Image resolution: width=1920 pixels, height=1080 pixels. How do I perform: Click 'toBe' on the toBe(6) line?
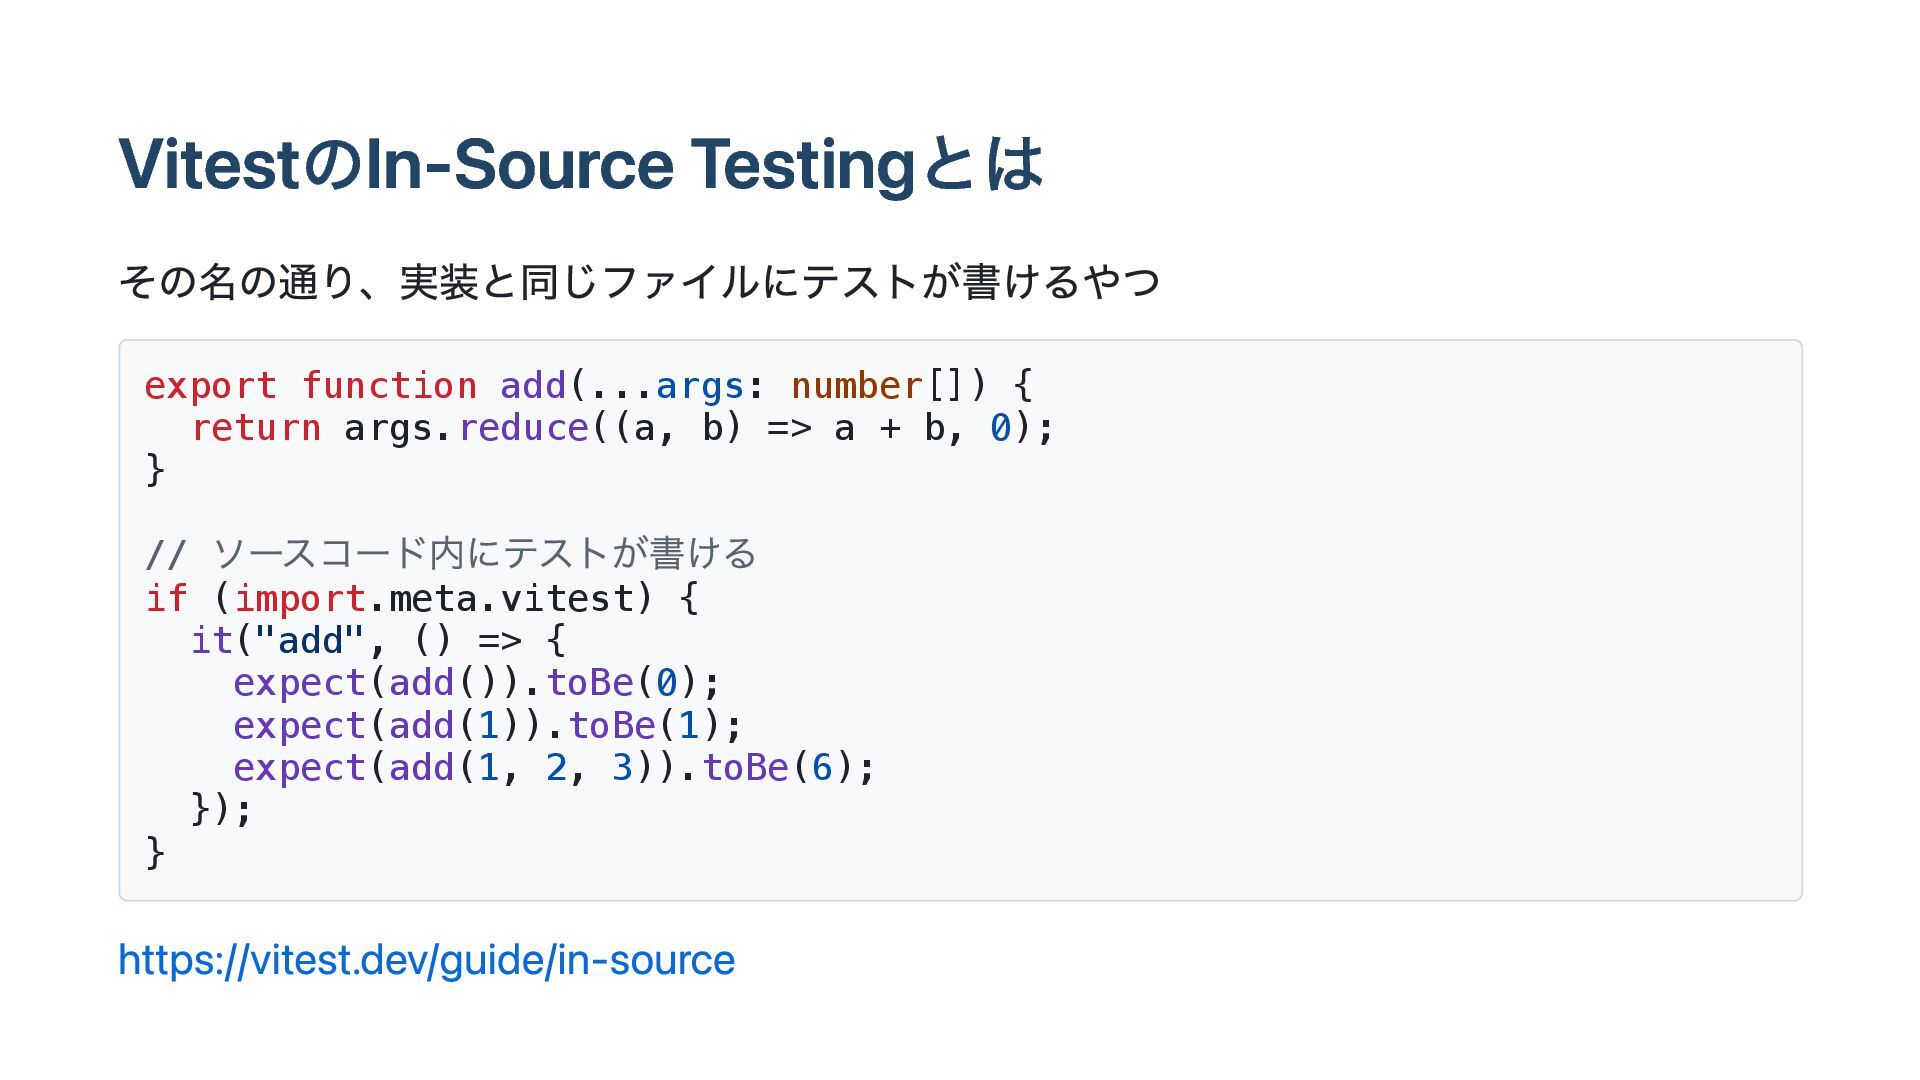tap(745, 768)
